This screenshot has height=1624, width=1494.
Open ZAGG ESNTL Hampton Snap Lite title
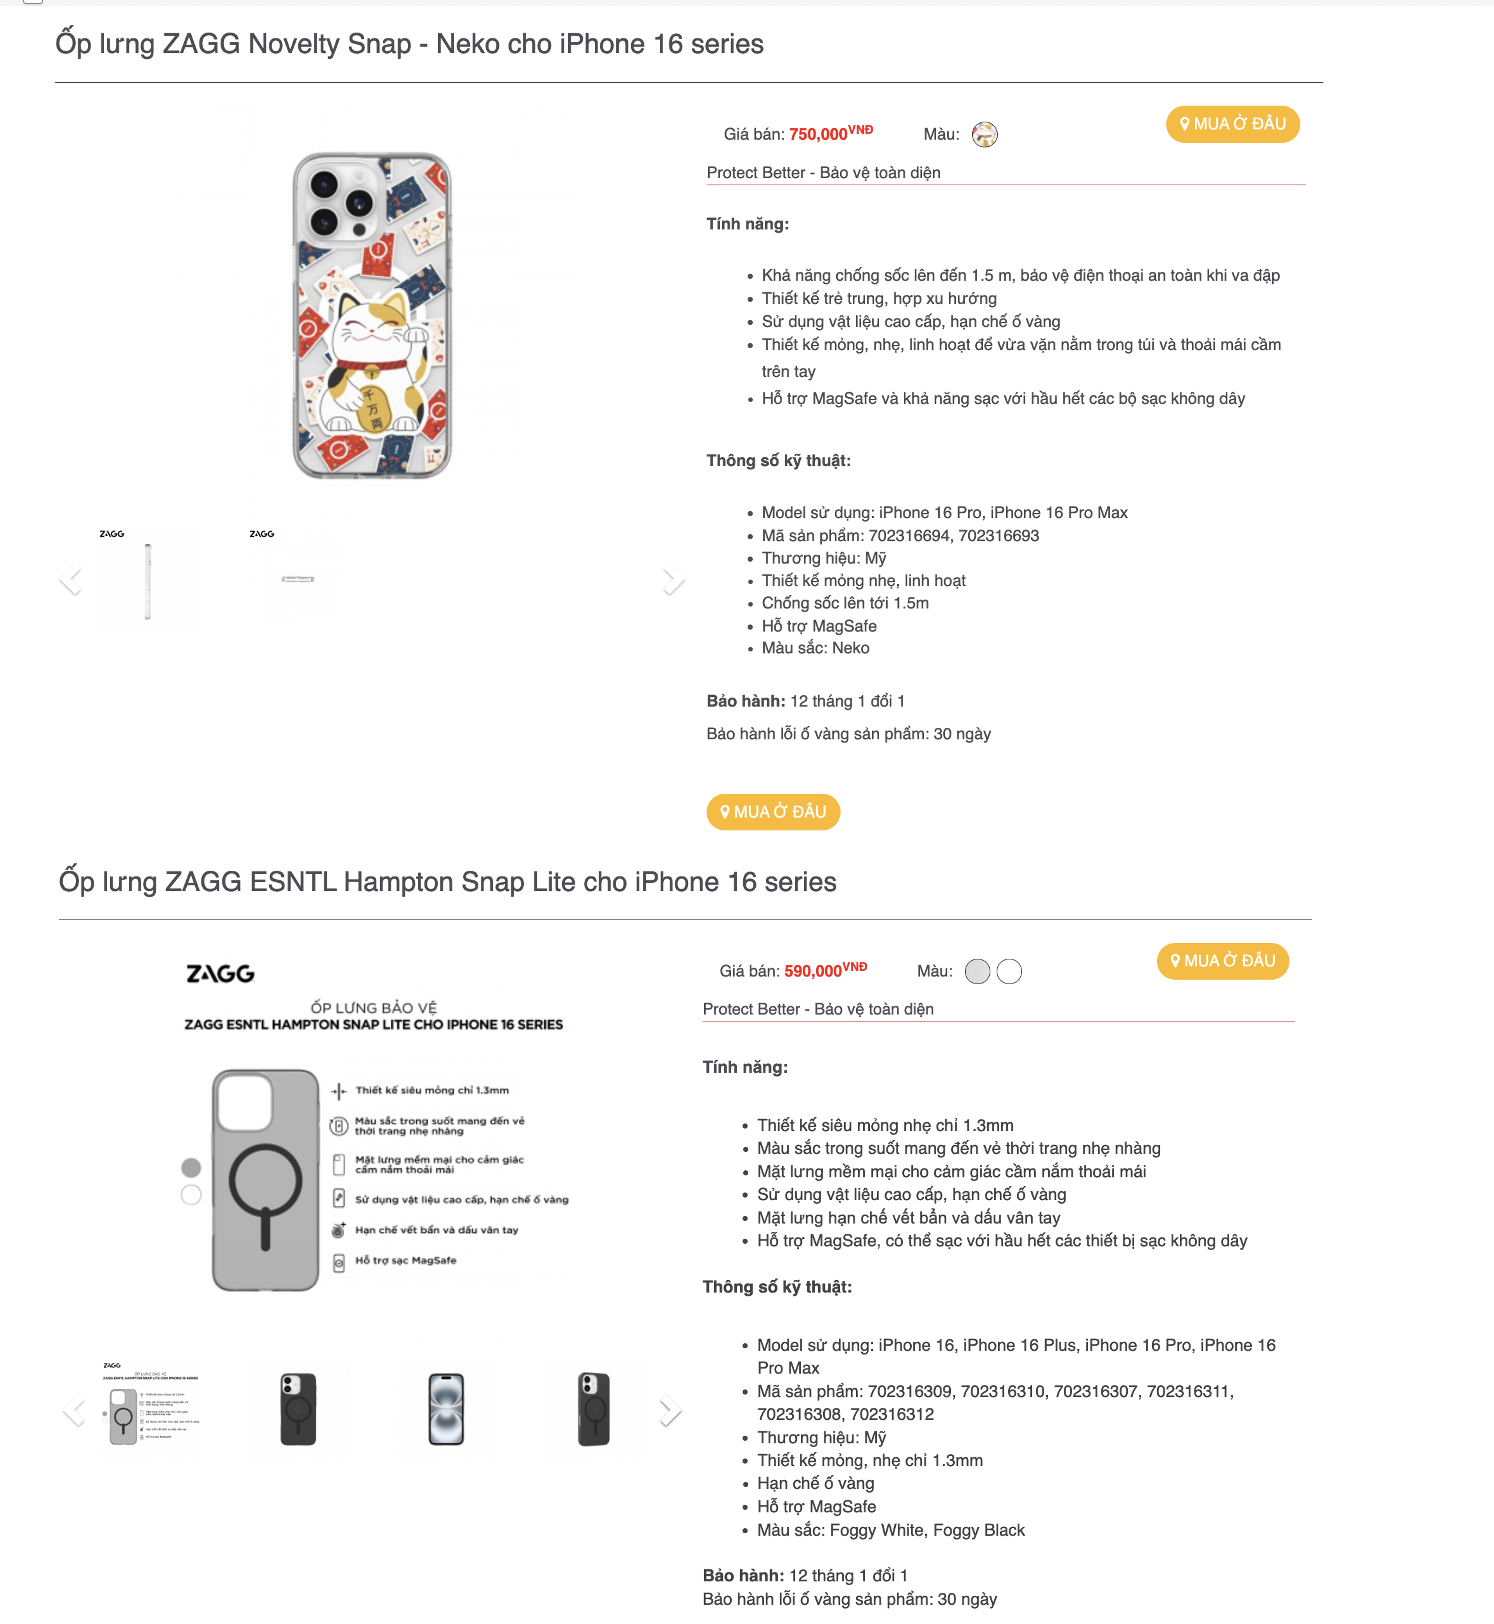[447, 882]
